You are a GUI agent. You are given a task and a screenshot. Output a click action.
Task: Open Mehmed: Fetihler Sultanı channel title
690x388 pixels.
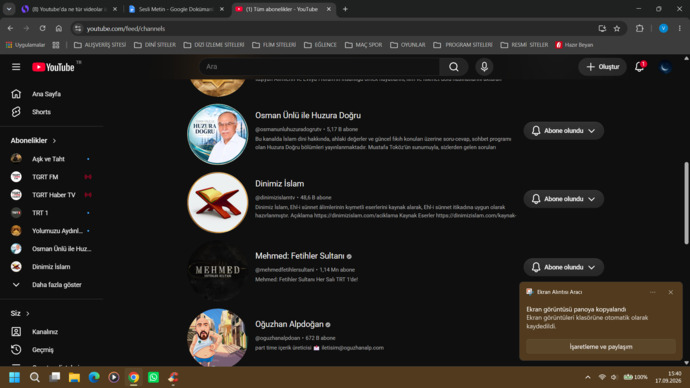click(300, 256)
